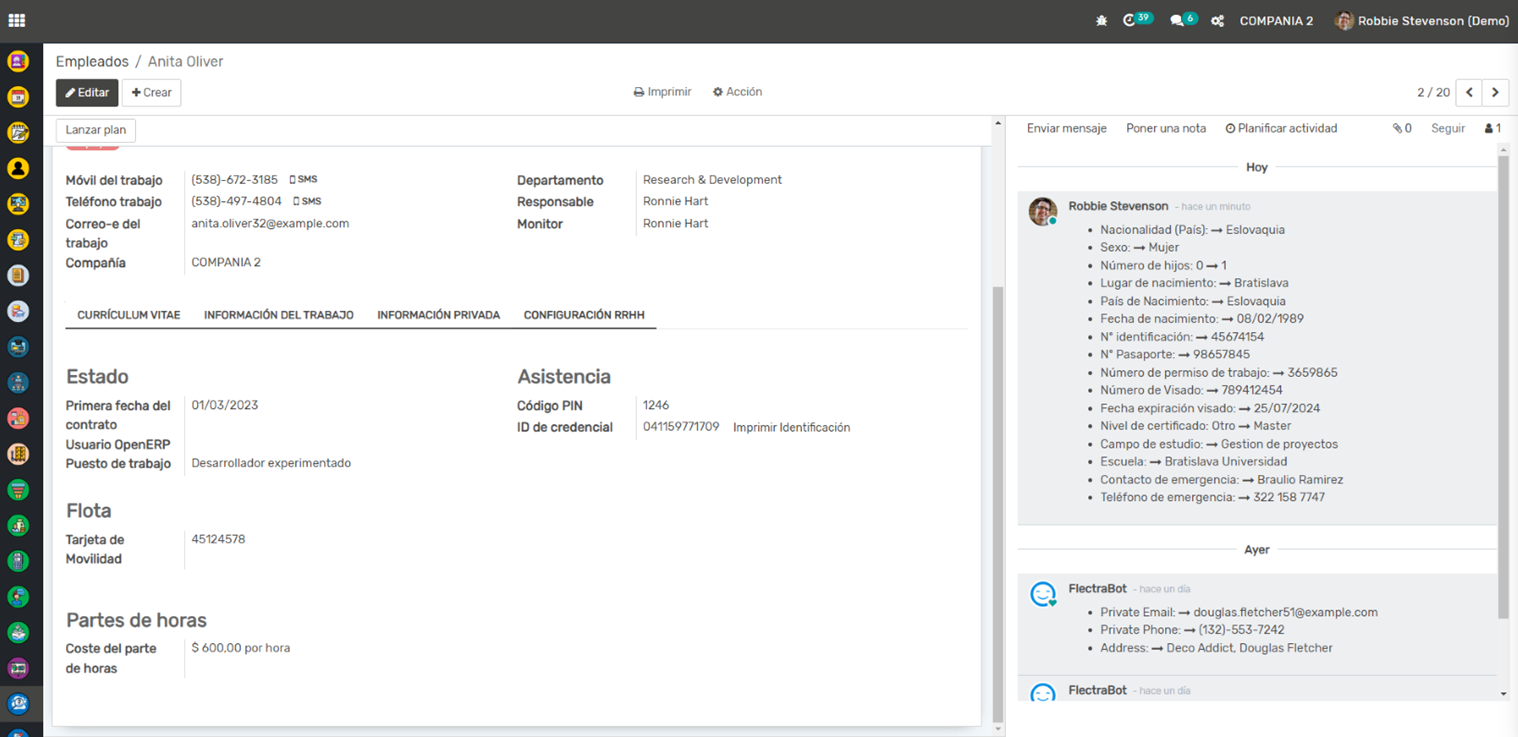Open the Imprimir dropdown menu

[x=662, y=92]
